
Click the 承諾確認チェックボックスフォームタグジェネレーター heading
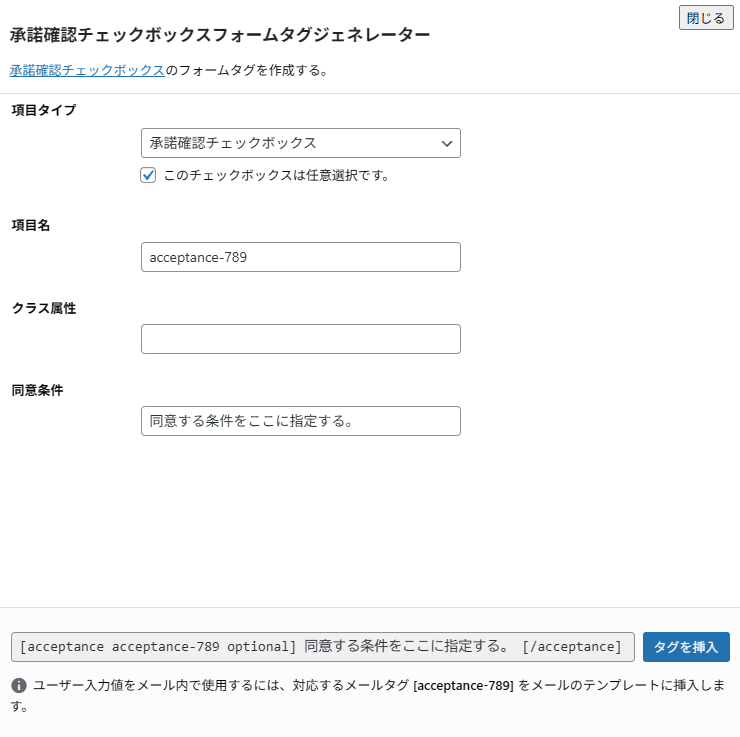[x=220, y=35]
